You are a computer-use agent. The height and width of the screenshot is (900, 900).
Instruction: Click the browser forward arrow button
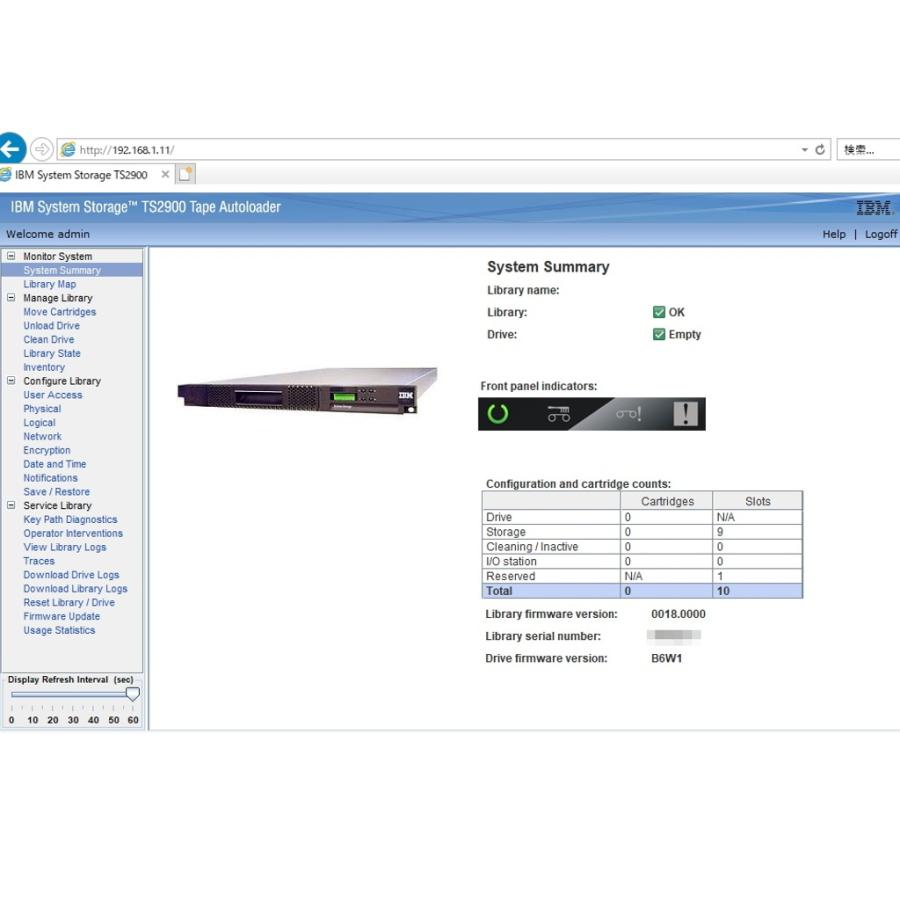click(x=42, y=150)
